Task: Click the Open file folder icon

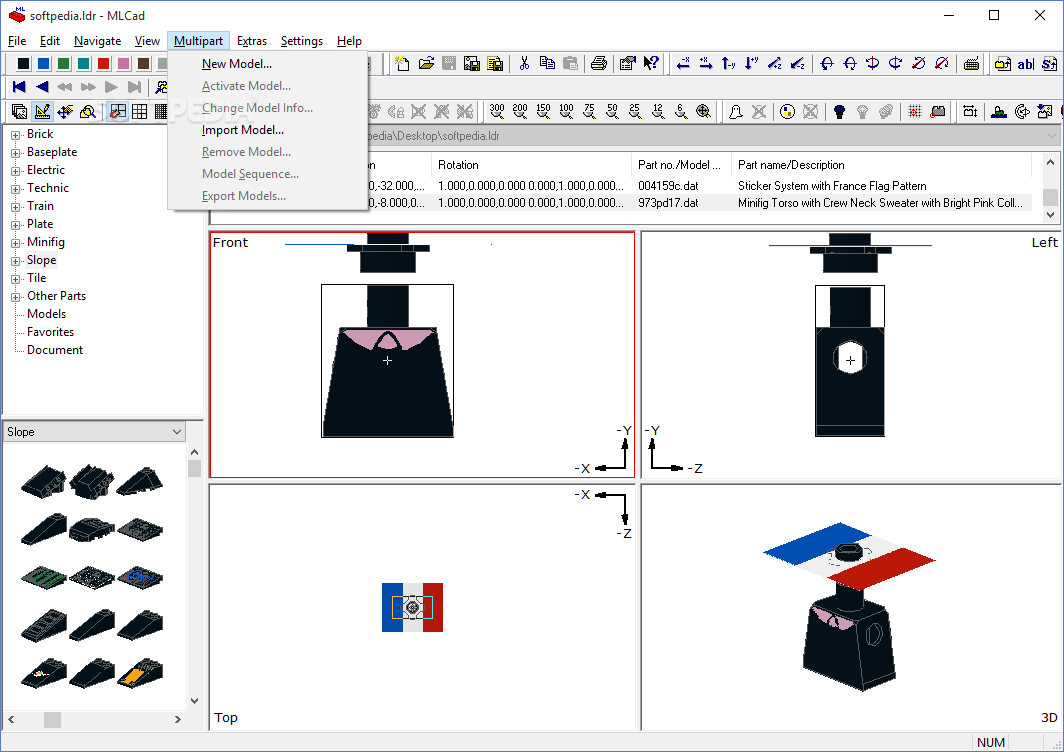Action: pos(426,64)
